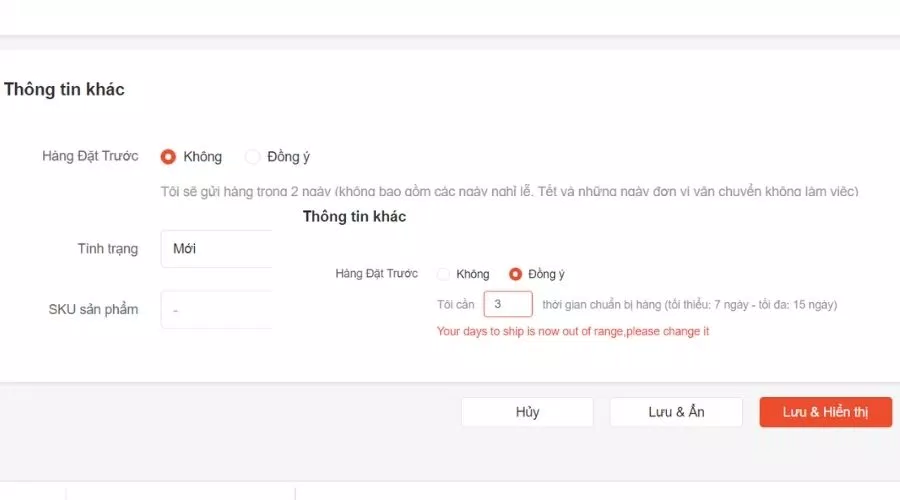Choose the unselected "Đồng ý" radio option

click(x=253, y=157)
